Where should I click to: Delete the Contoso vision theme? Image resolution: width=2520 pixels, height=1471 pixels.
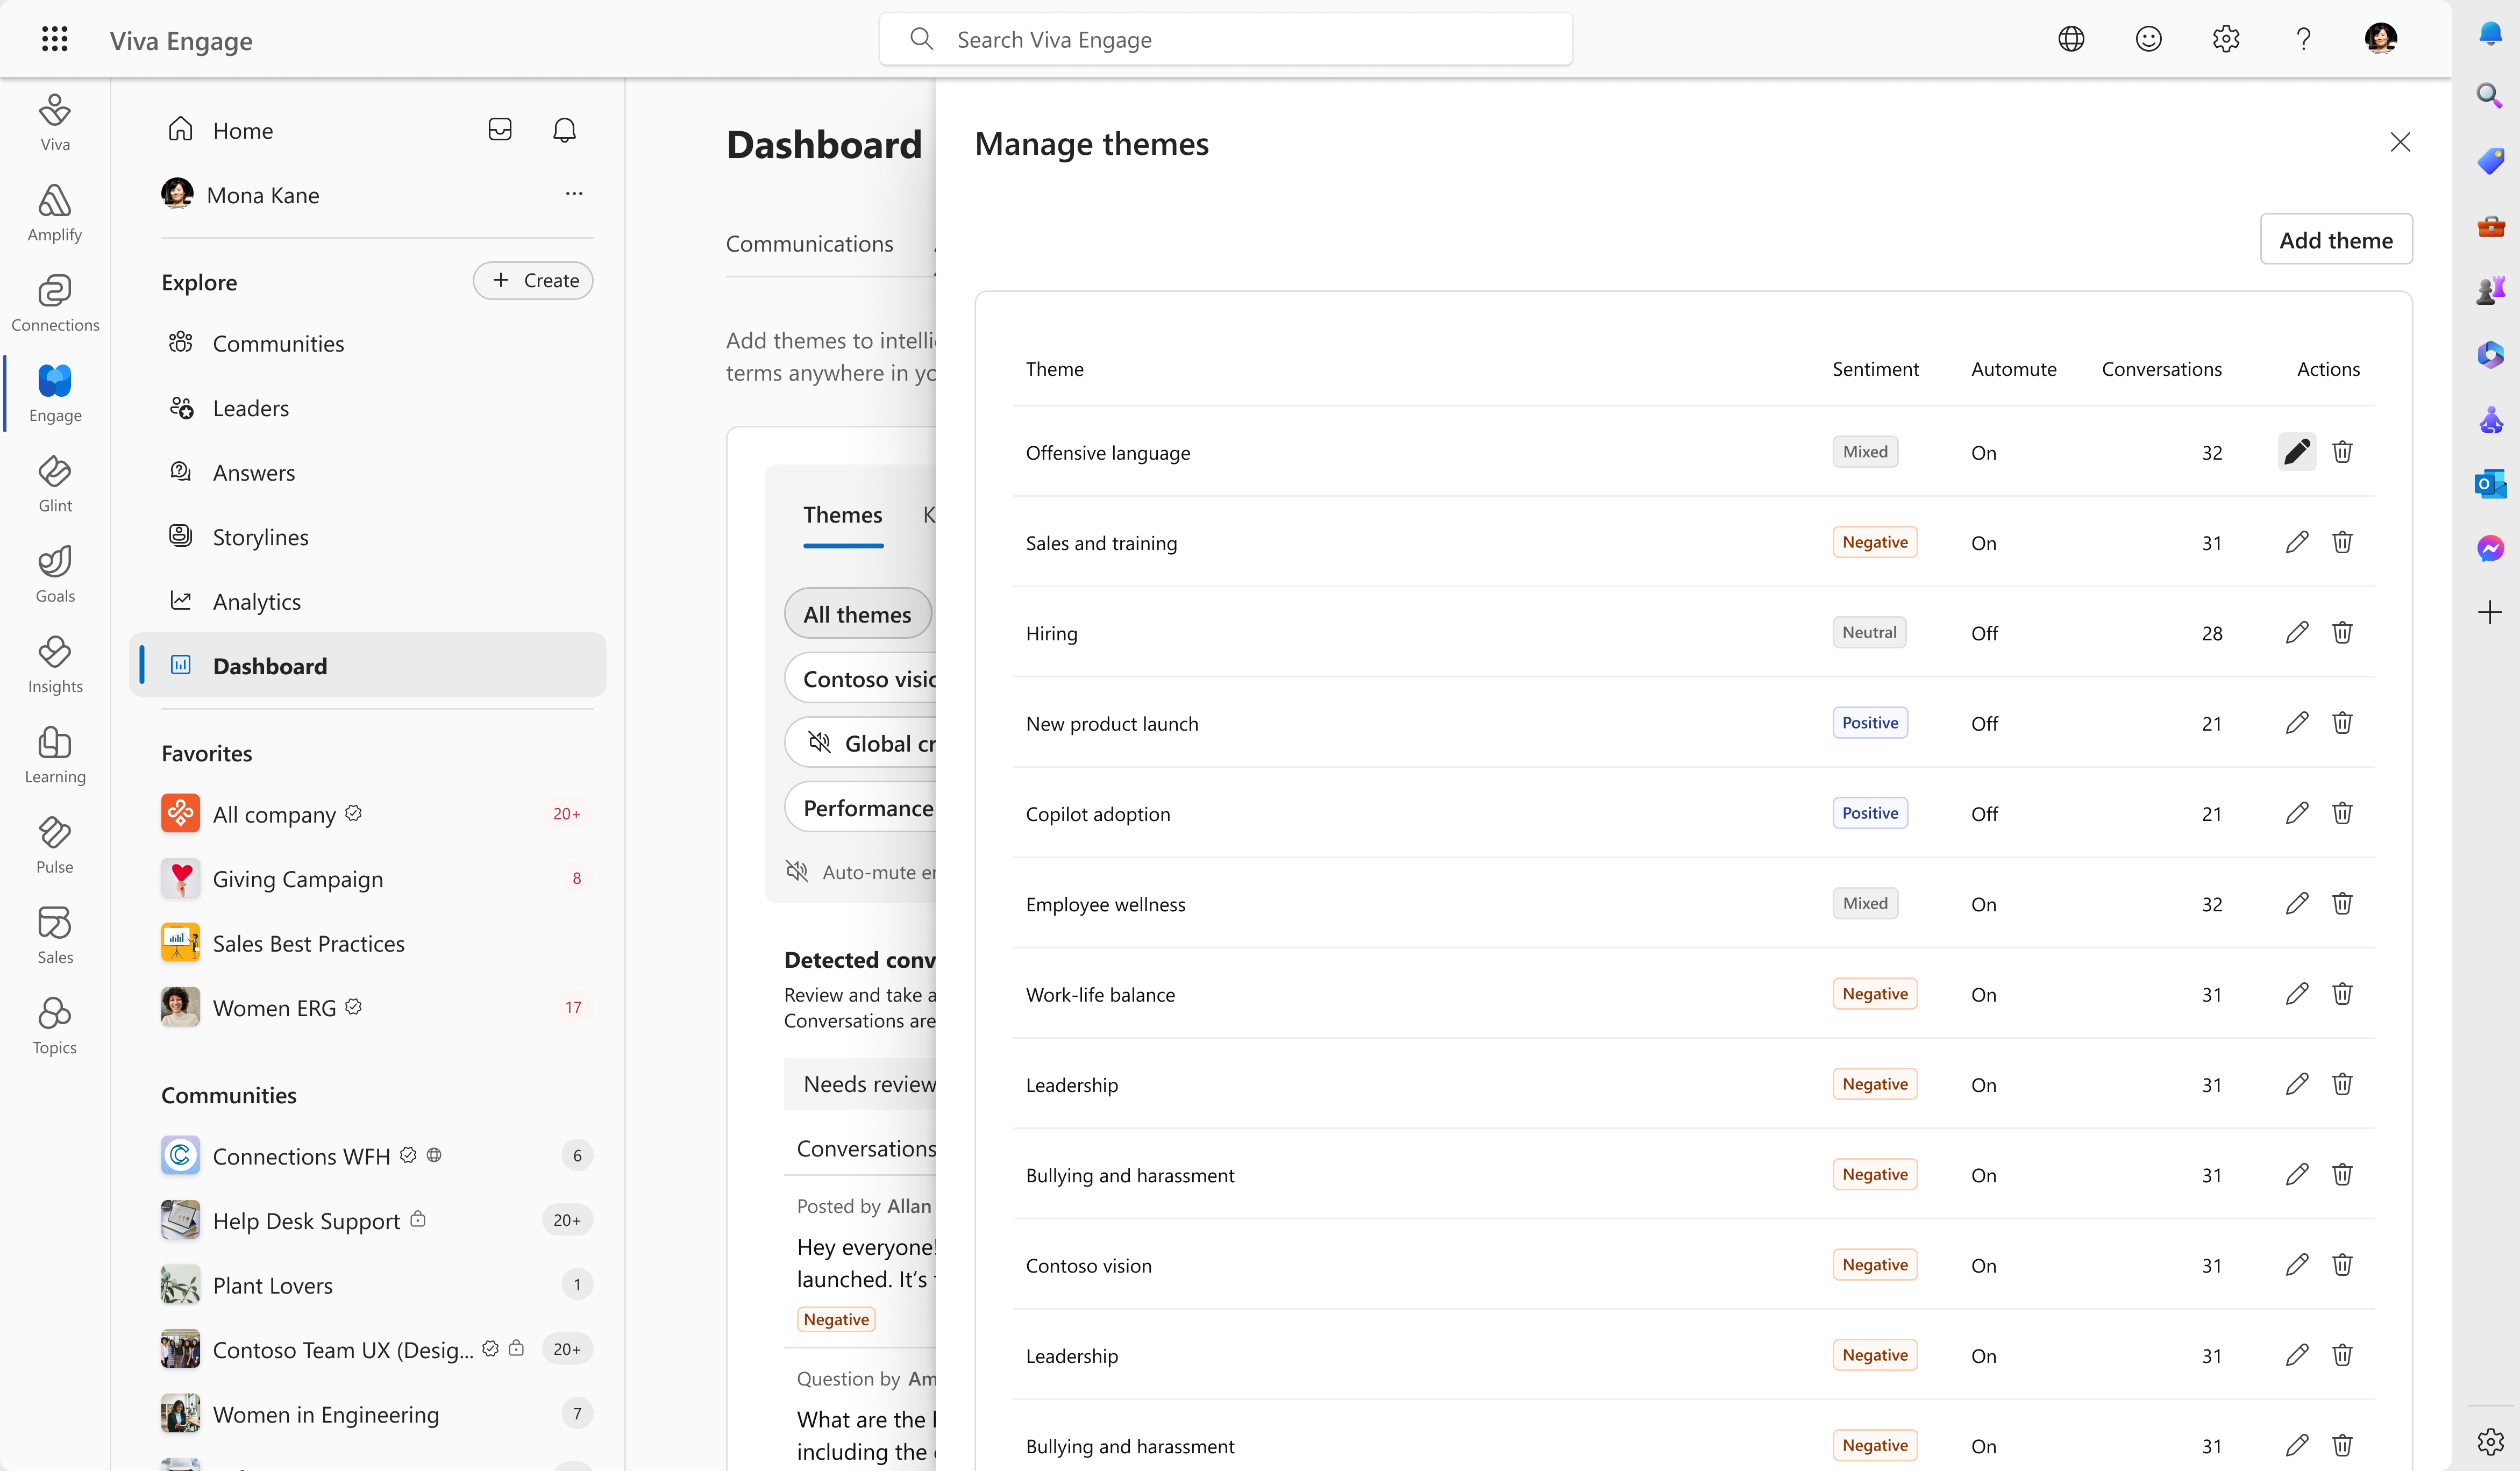[2342, 1264]
